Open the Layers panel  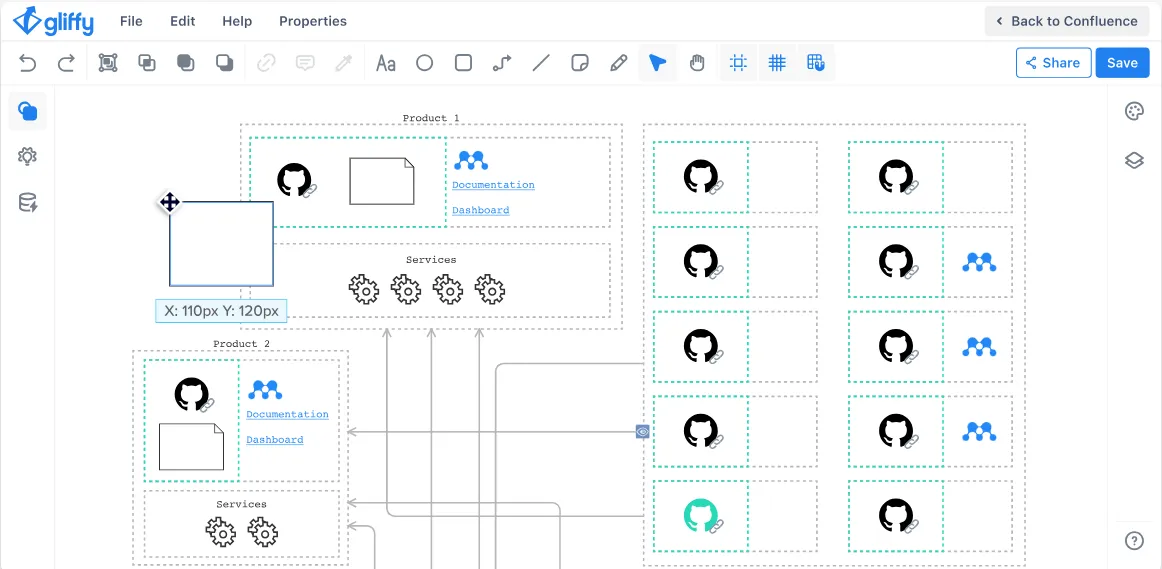click(x=1135, y=160)
